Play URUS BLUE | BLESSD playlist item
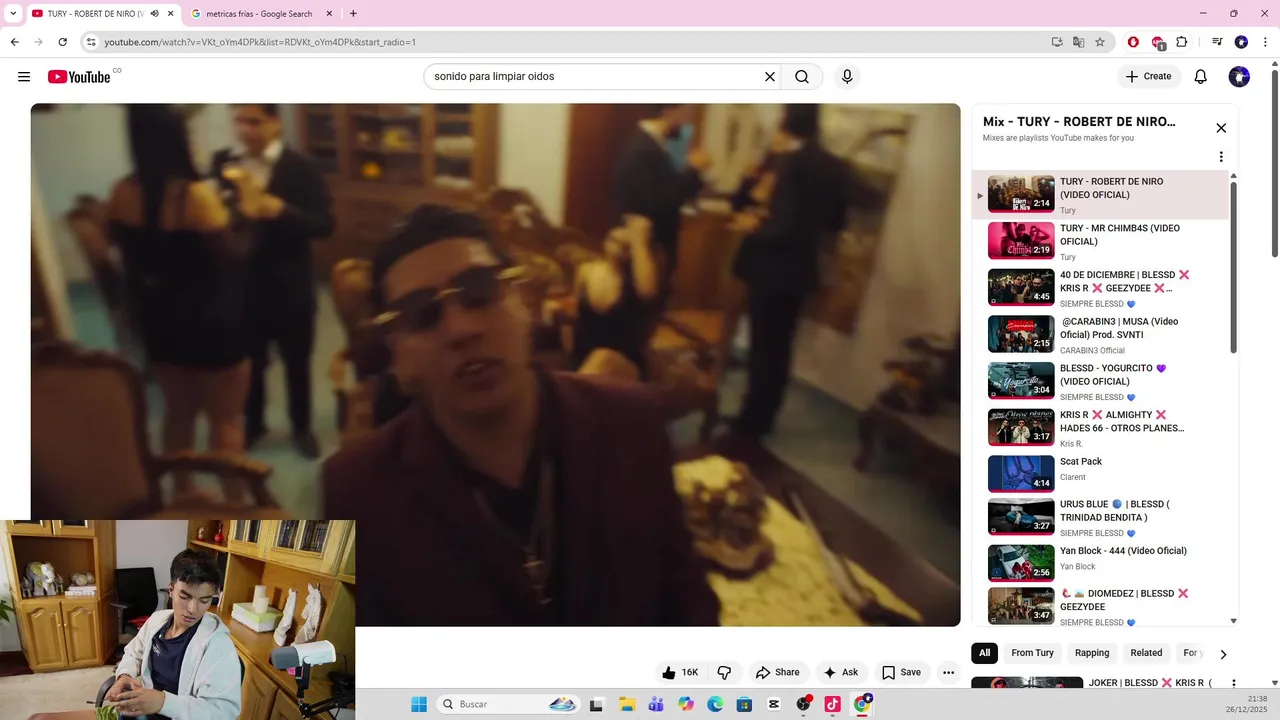The width and height of the screenshot is (1280, 720). 1100,517
